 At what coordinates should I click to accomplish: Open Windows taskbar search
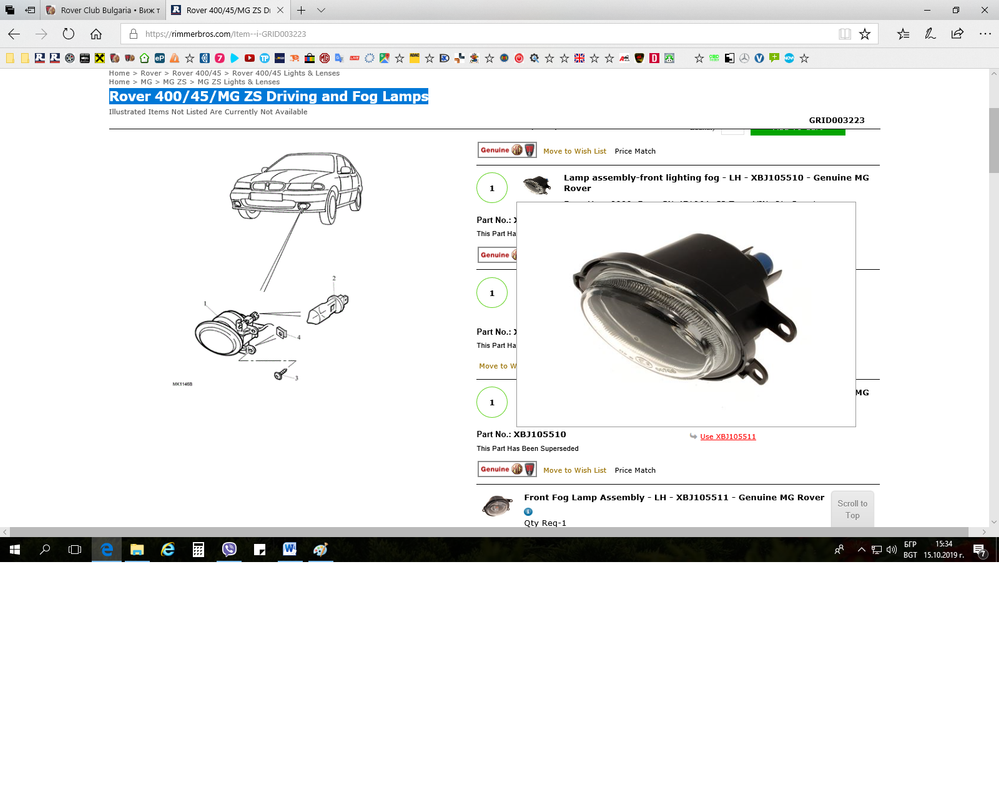coord(45,549)
